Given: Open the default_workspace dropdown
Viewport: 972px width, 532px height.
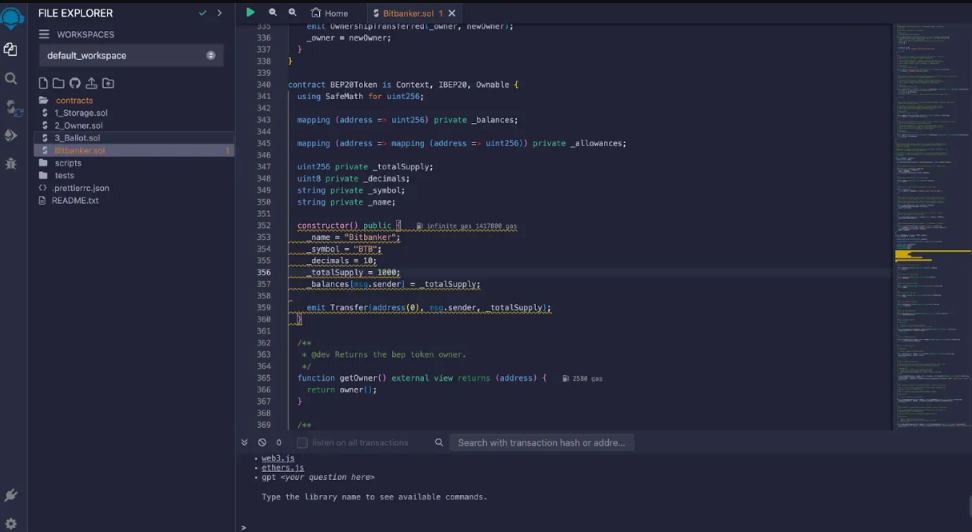Looking at the screenshot, I should point(131,55).
